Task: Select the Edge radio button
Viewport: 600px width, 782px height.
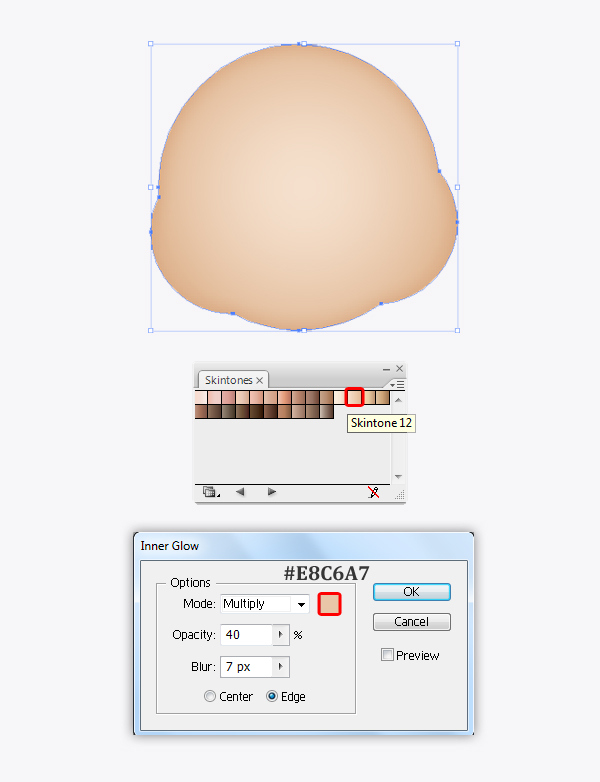Action: click(272, 696)
